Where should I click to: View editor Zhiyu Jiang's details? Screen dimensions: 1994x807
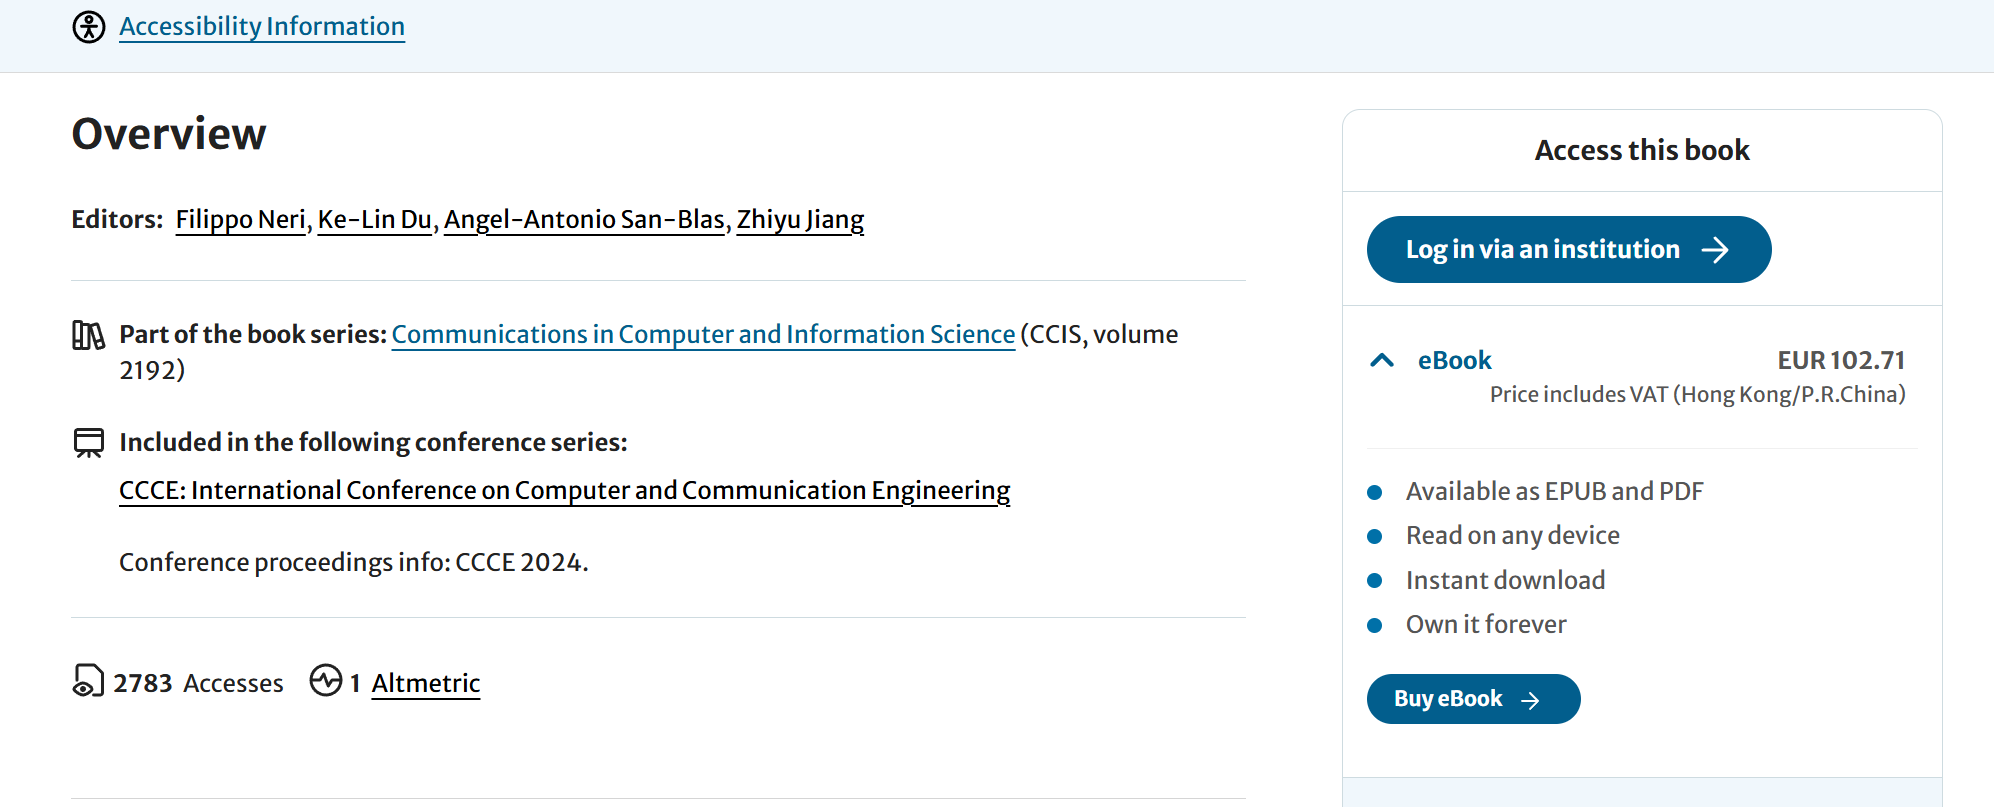(800, 219)
